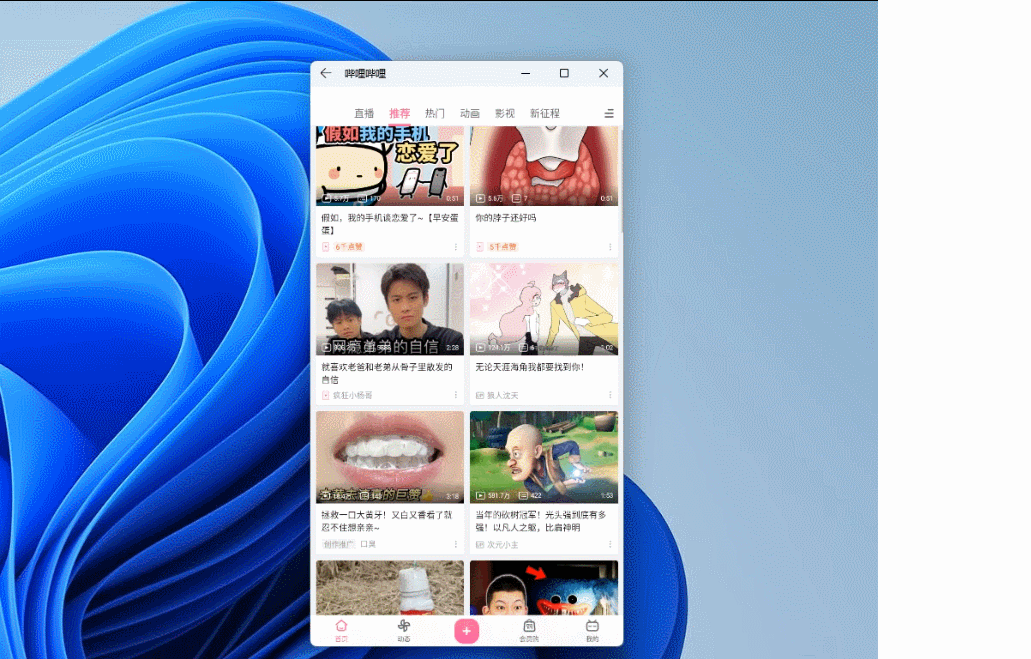The height and width of the screenshot is (659, 1031).
Task: Click the 创作推广 label
Action: 339,545
